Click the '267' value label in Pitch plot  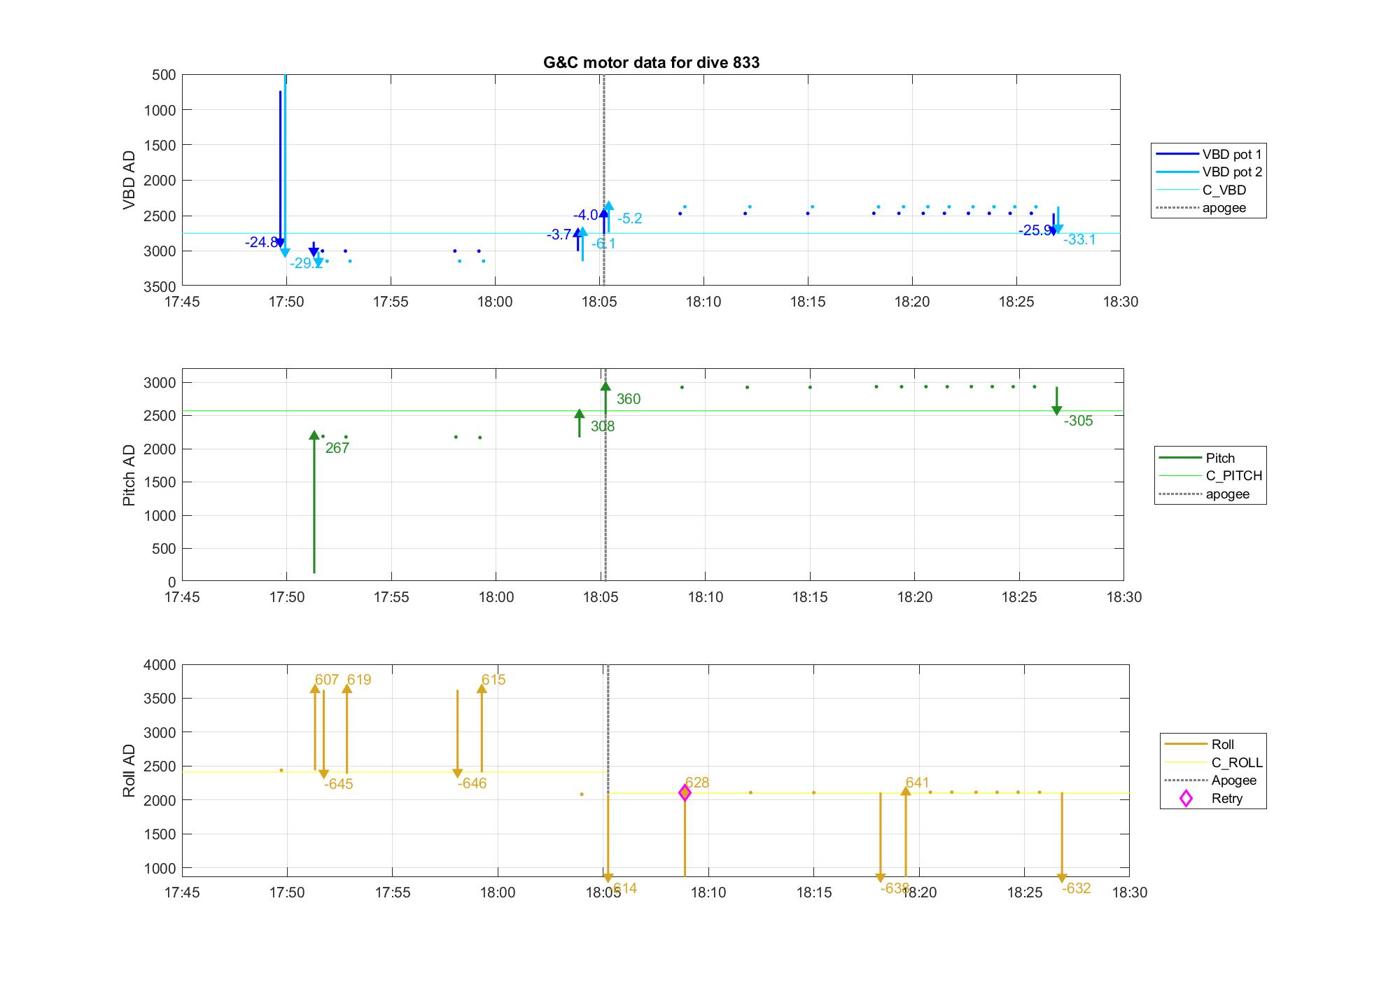point(337,448)
